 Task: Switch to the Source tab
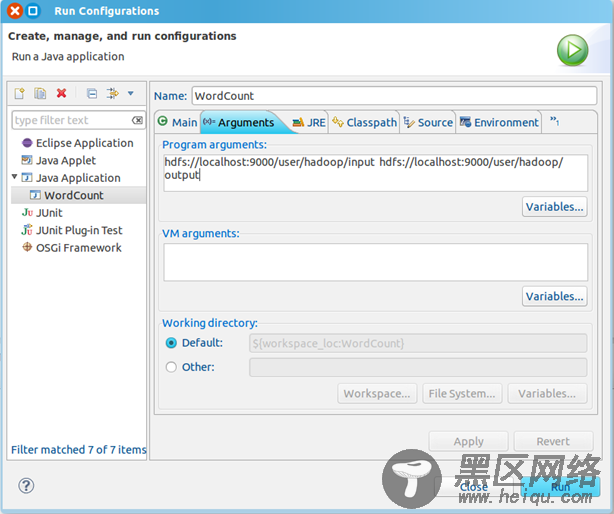[428, 123]
